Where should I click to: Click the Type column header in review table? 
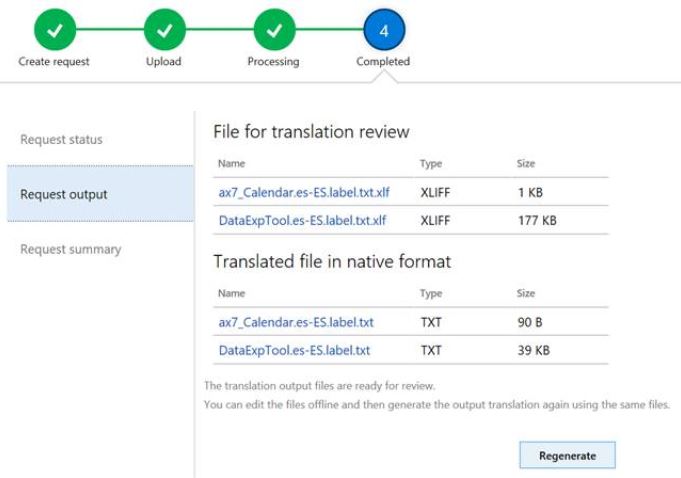pyautogui.click(x=430, y=163)
